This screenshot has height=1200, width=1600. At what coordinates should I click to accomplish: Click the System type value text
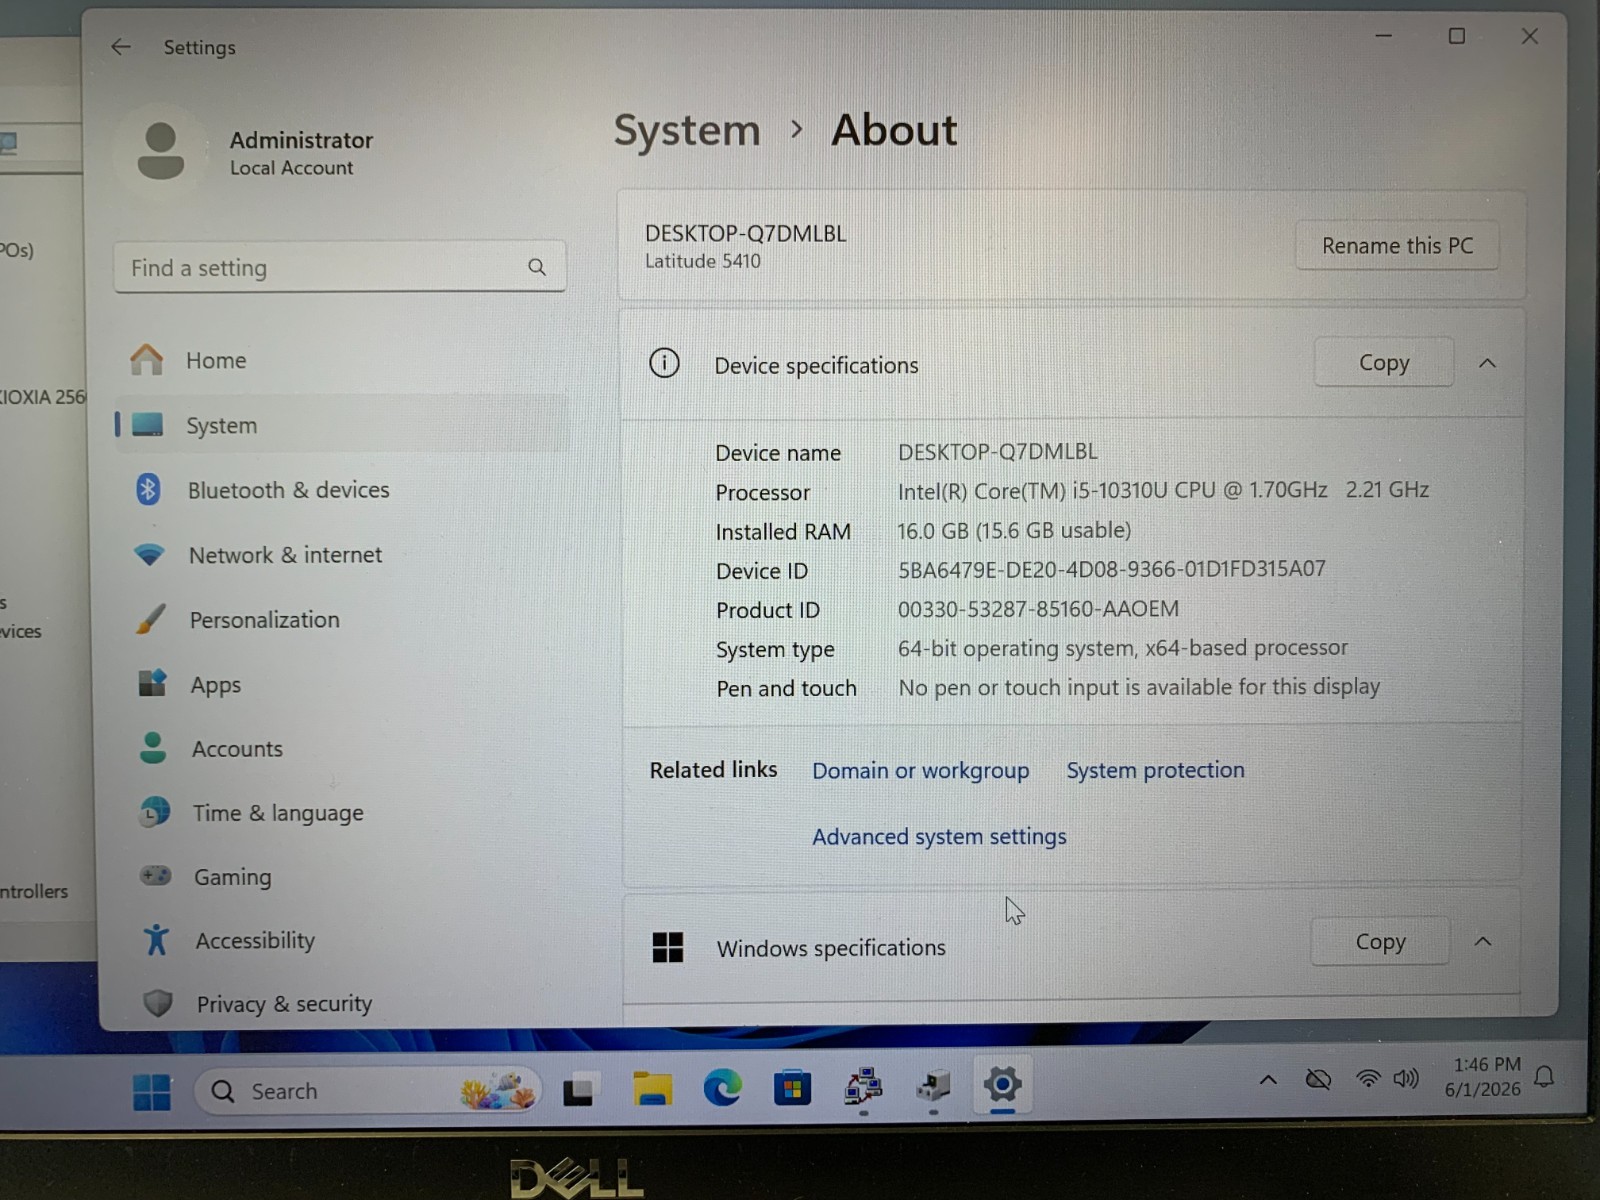click(x=1122, y=648)
